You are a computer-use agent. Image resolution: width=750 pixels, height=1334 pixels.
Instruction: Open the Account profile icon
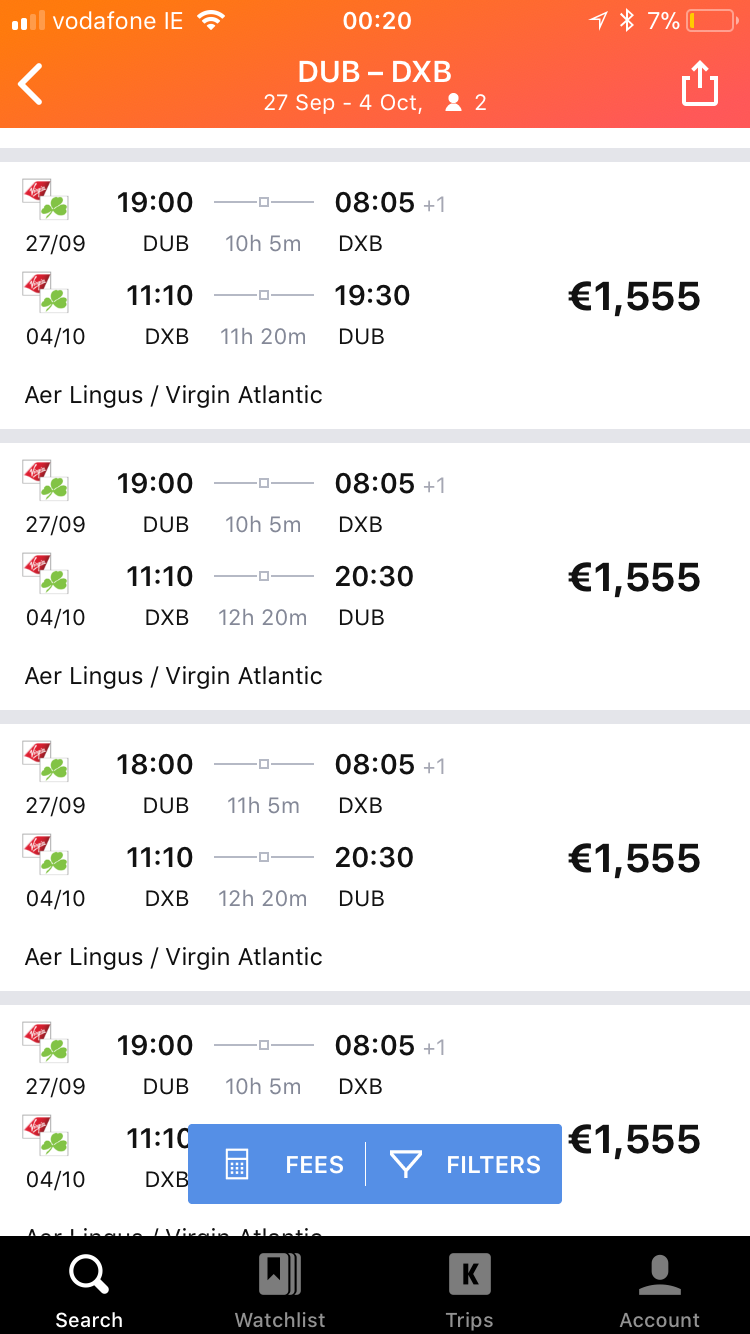tap(659, 1276)
